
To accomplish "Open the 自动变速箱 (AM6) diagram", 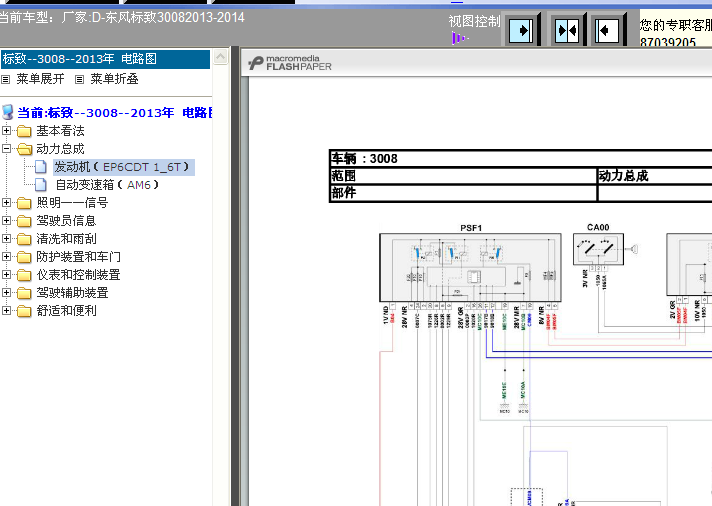I will (107, 185).
